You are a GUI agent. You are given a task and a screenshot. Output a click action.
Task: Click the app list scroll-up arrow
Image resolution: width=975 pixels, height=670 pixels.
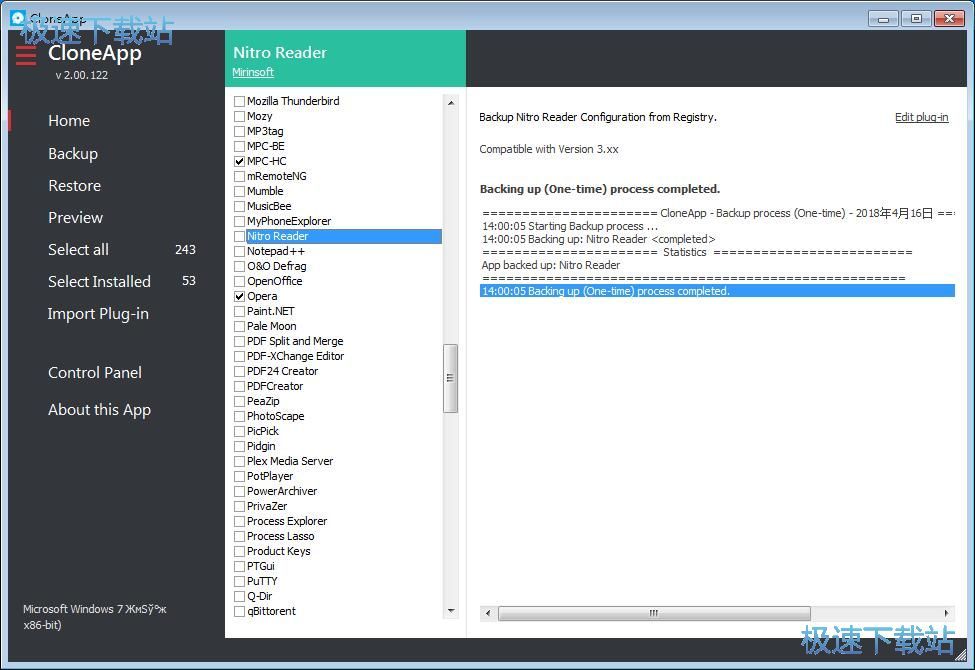(451, 103)
